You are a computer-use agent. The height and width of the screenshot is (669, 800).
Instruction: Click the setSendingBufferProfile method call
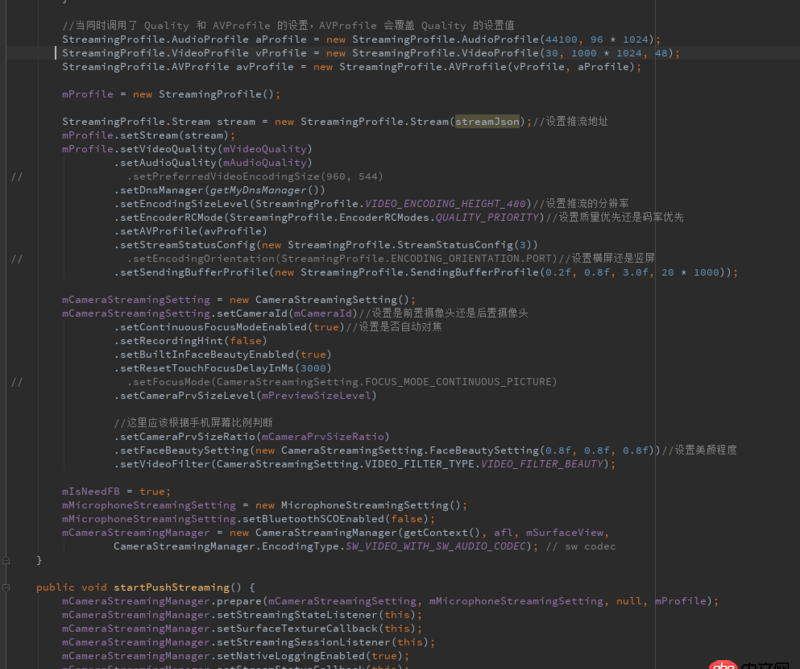[194, 272]
